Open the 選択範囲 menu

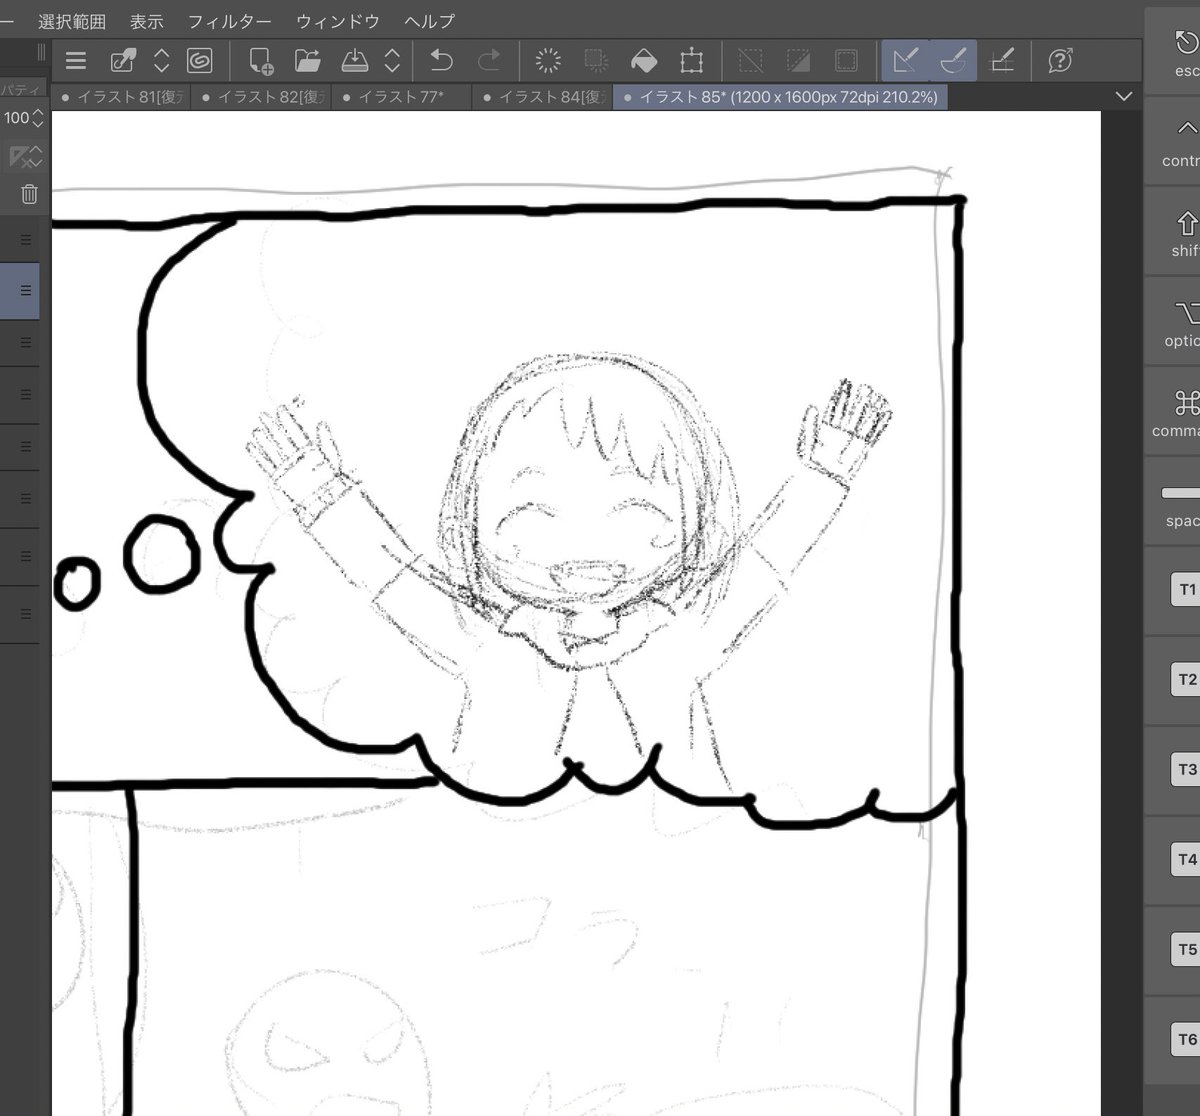[72, 21]
